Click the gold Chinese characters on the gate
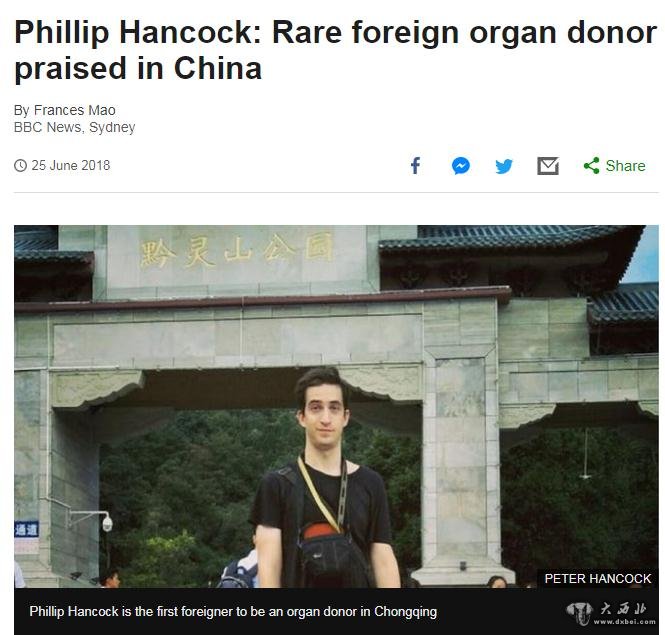The image size is (665, 635). pyautogui.click(x=236, y=250)
